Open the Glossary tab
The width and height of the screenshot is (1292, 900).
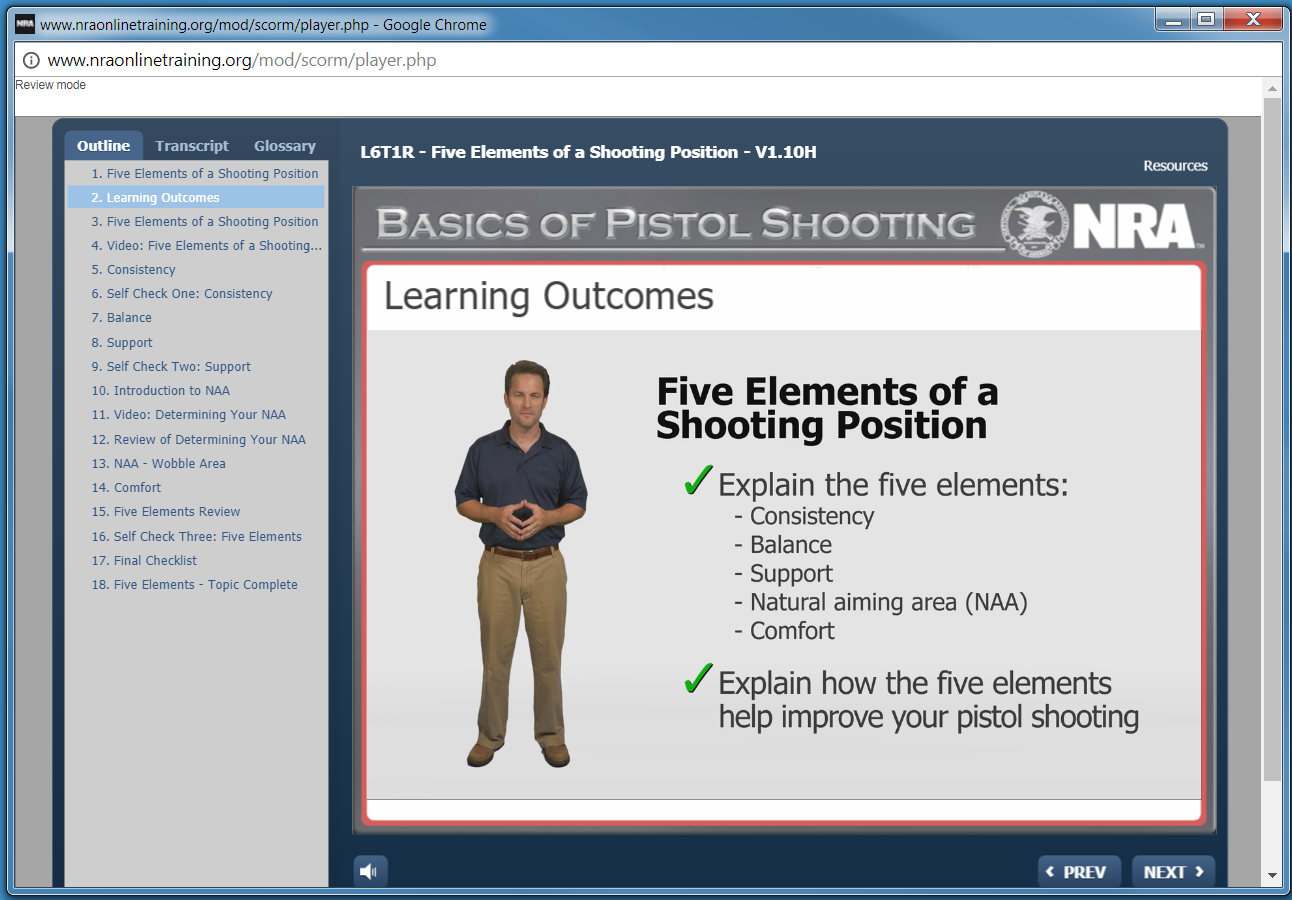click(283, 145)
